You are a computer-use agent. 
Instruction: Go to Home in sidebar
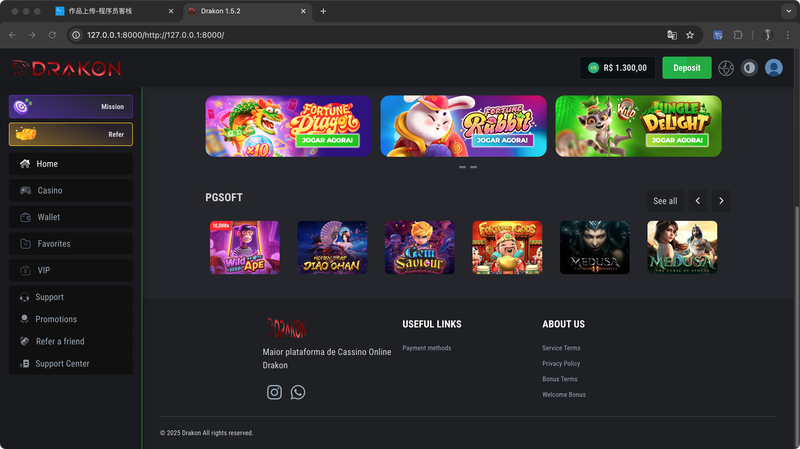71,164
